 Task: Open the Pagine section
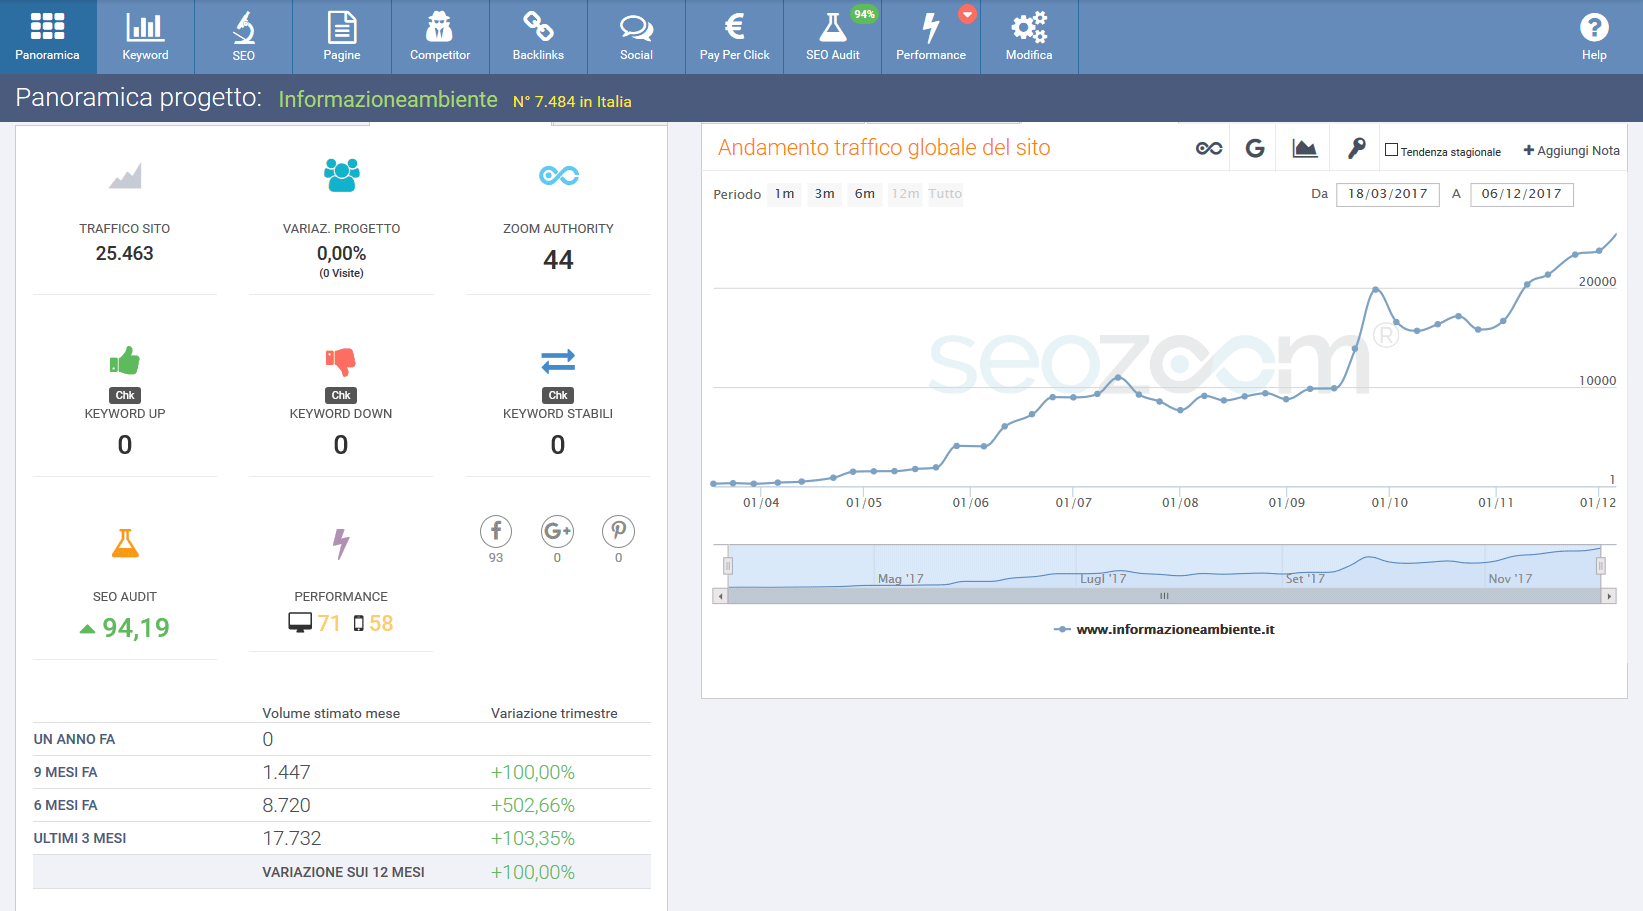[x=342, y=37]
